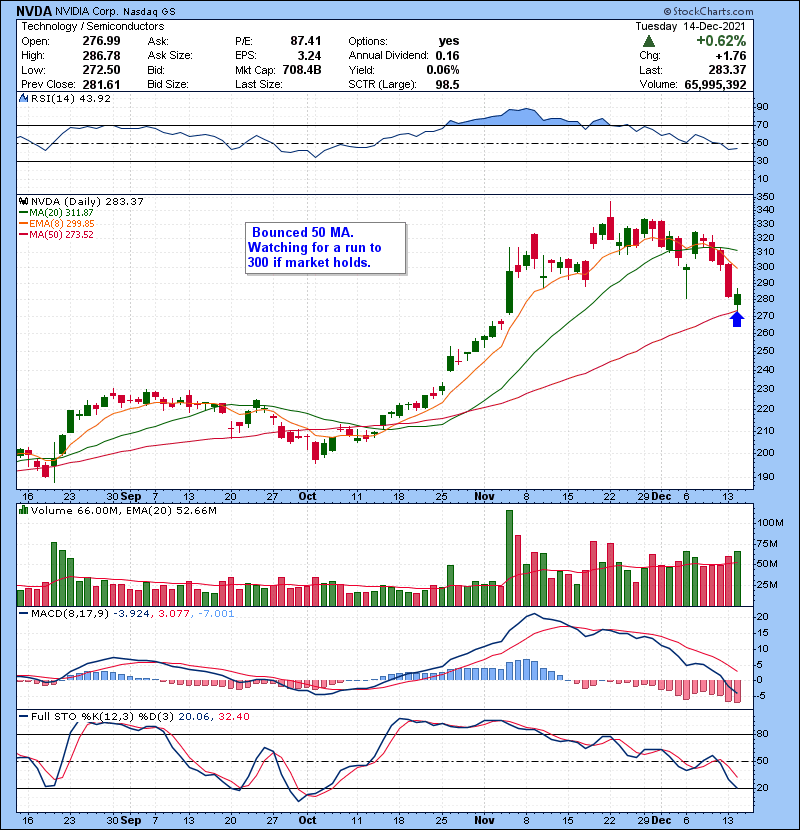Click the tallest green volume bar in November
800x830 pixels.
coord(509,558)
